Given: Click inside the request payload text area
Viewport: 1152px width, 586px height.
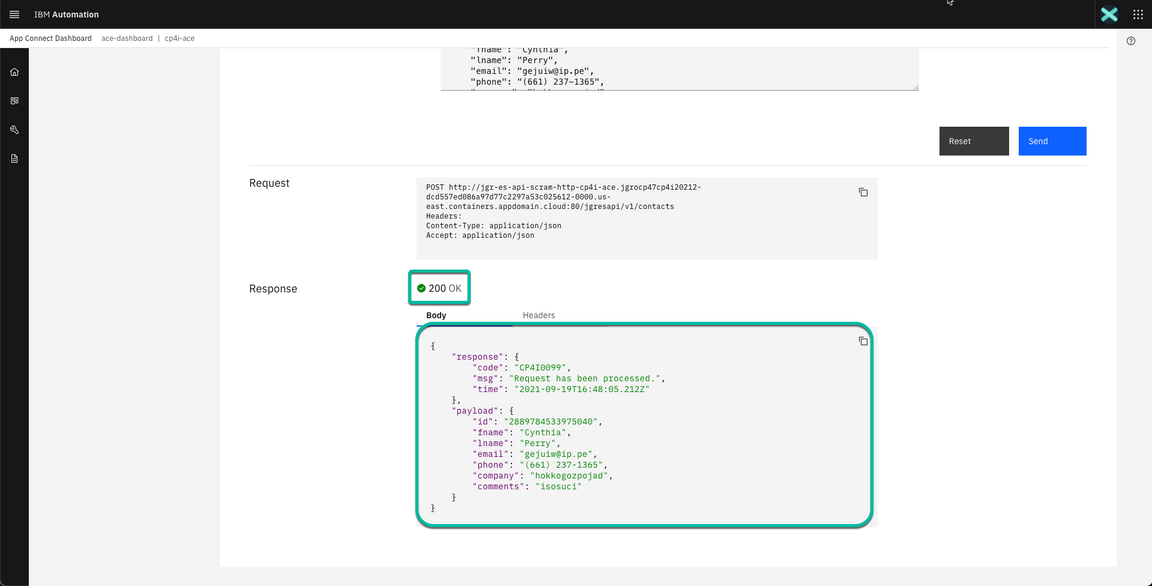Looking at the screenshot, I should pyautogui.click(x=678, y=65).
